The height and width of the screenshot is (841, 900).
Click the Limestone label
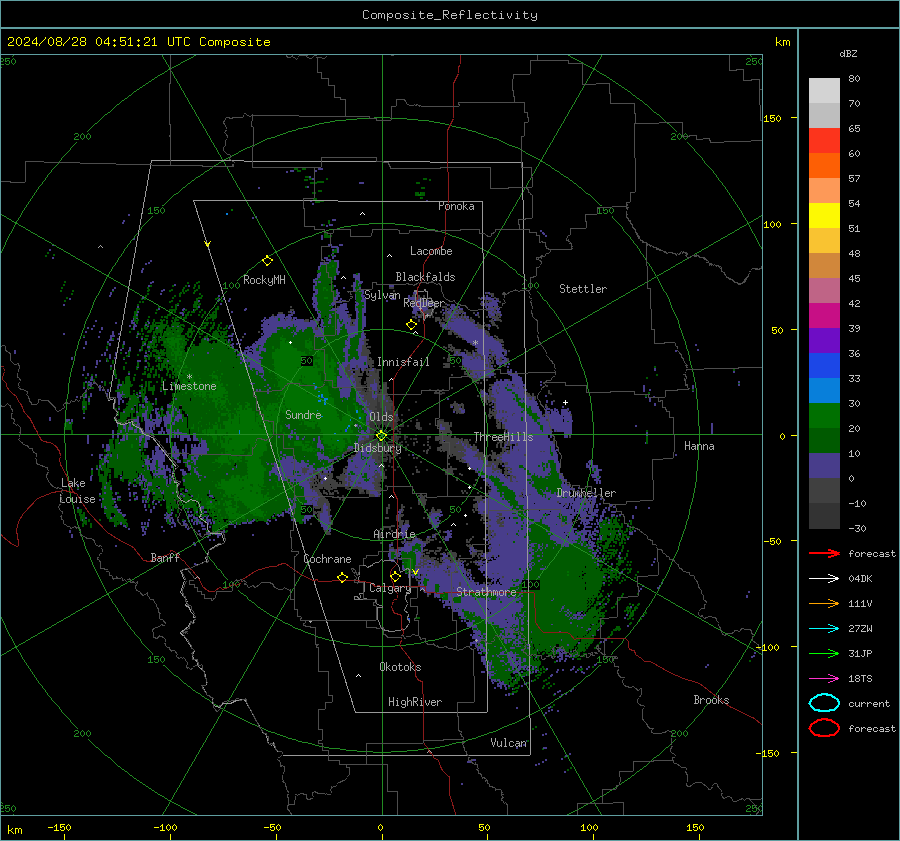click(189, 386)
